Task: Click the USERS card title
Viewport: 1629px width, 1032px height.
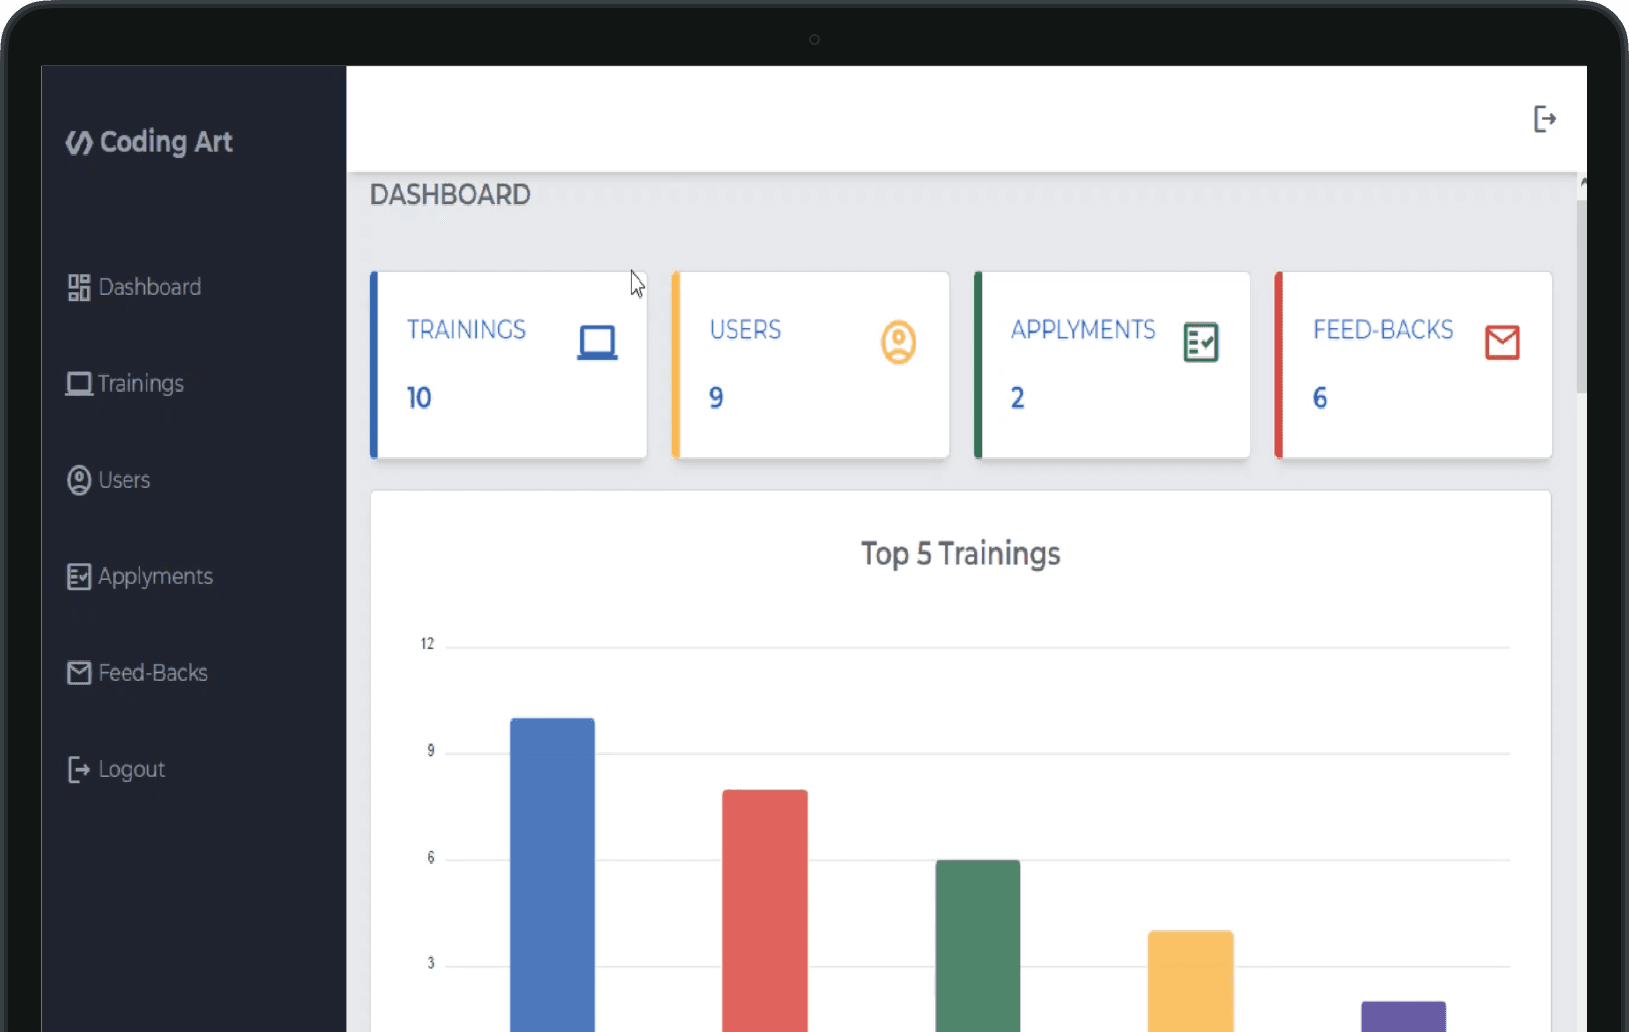Action: [745, 329]
